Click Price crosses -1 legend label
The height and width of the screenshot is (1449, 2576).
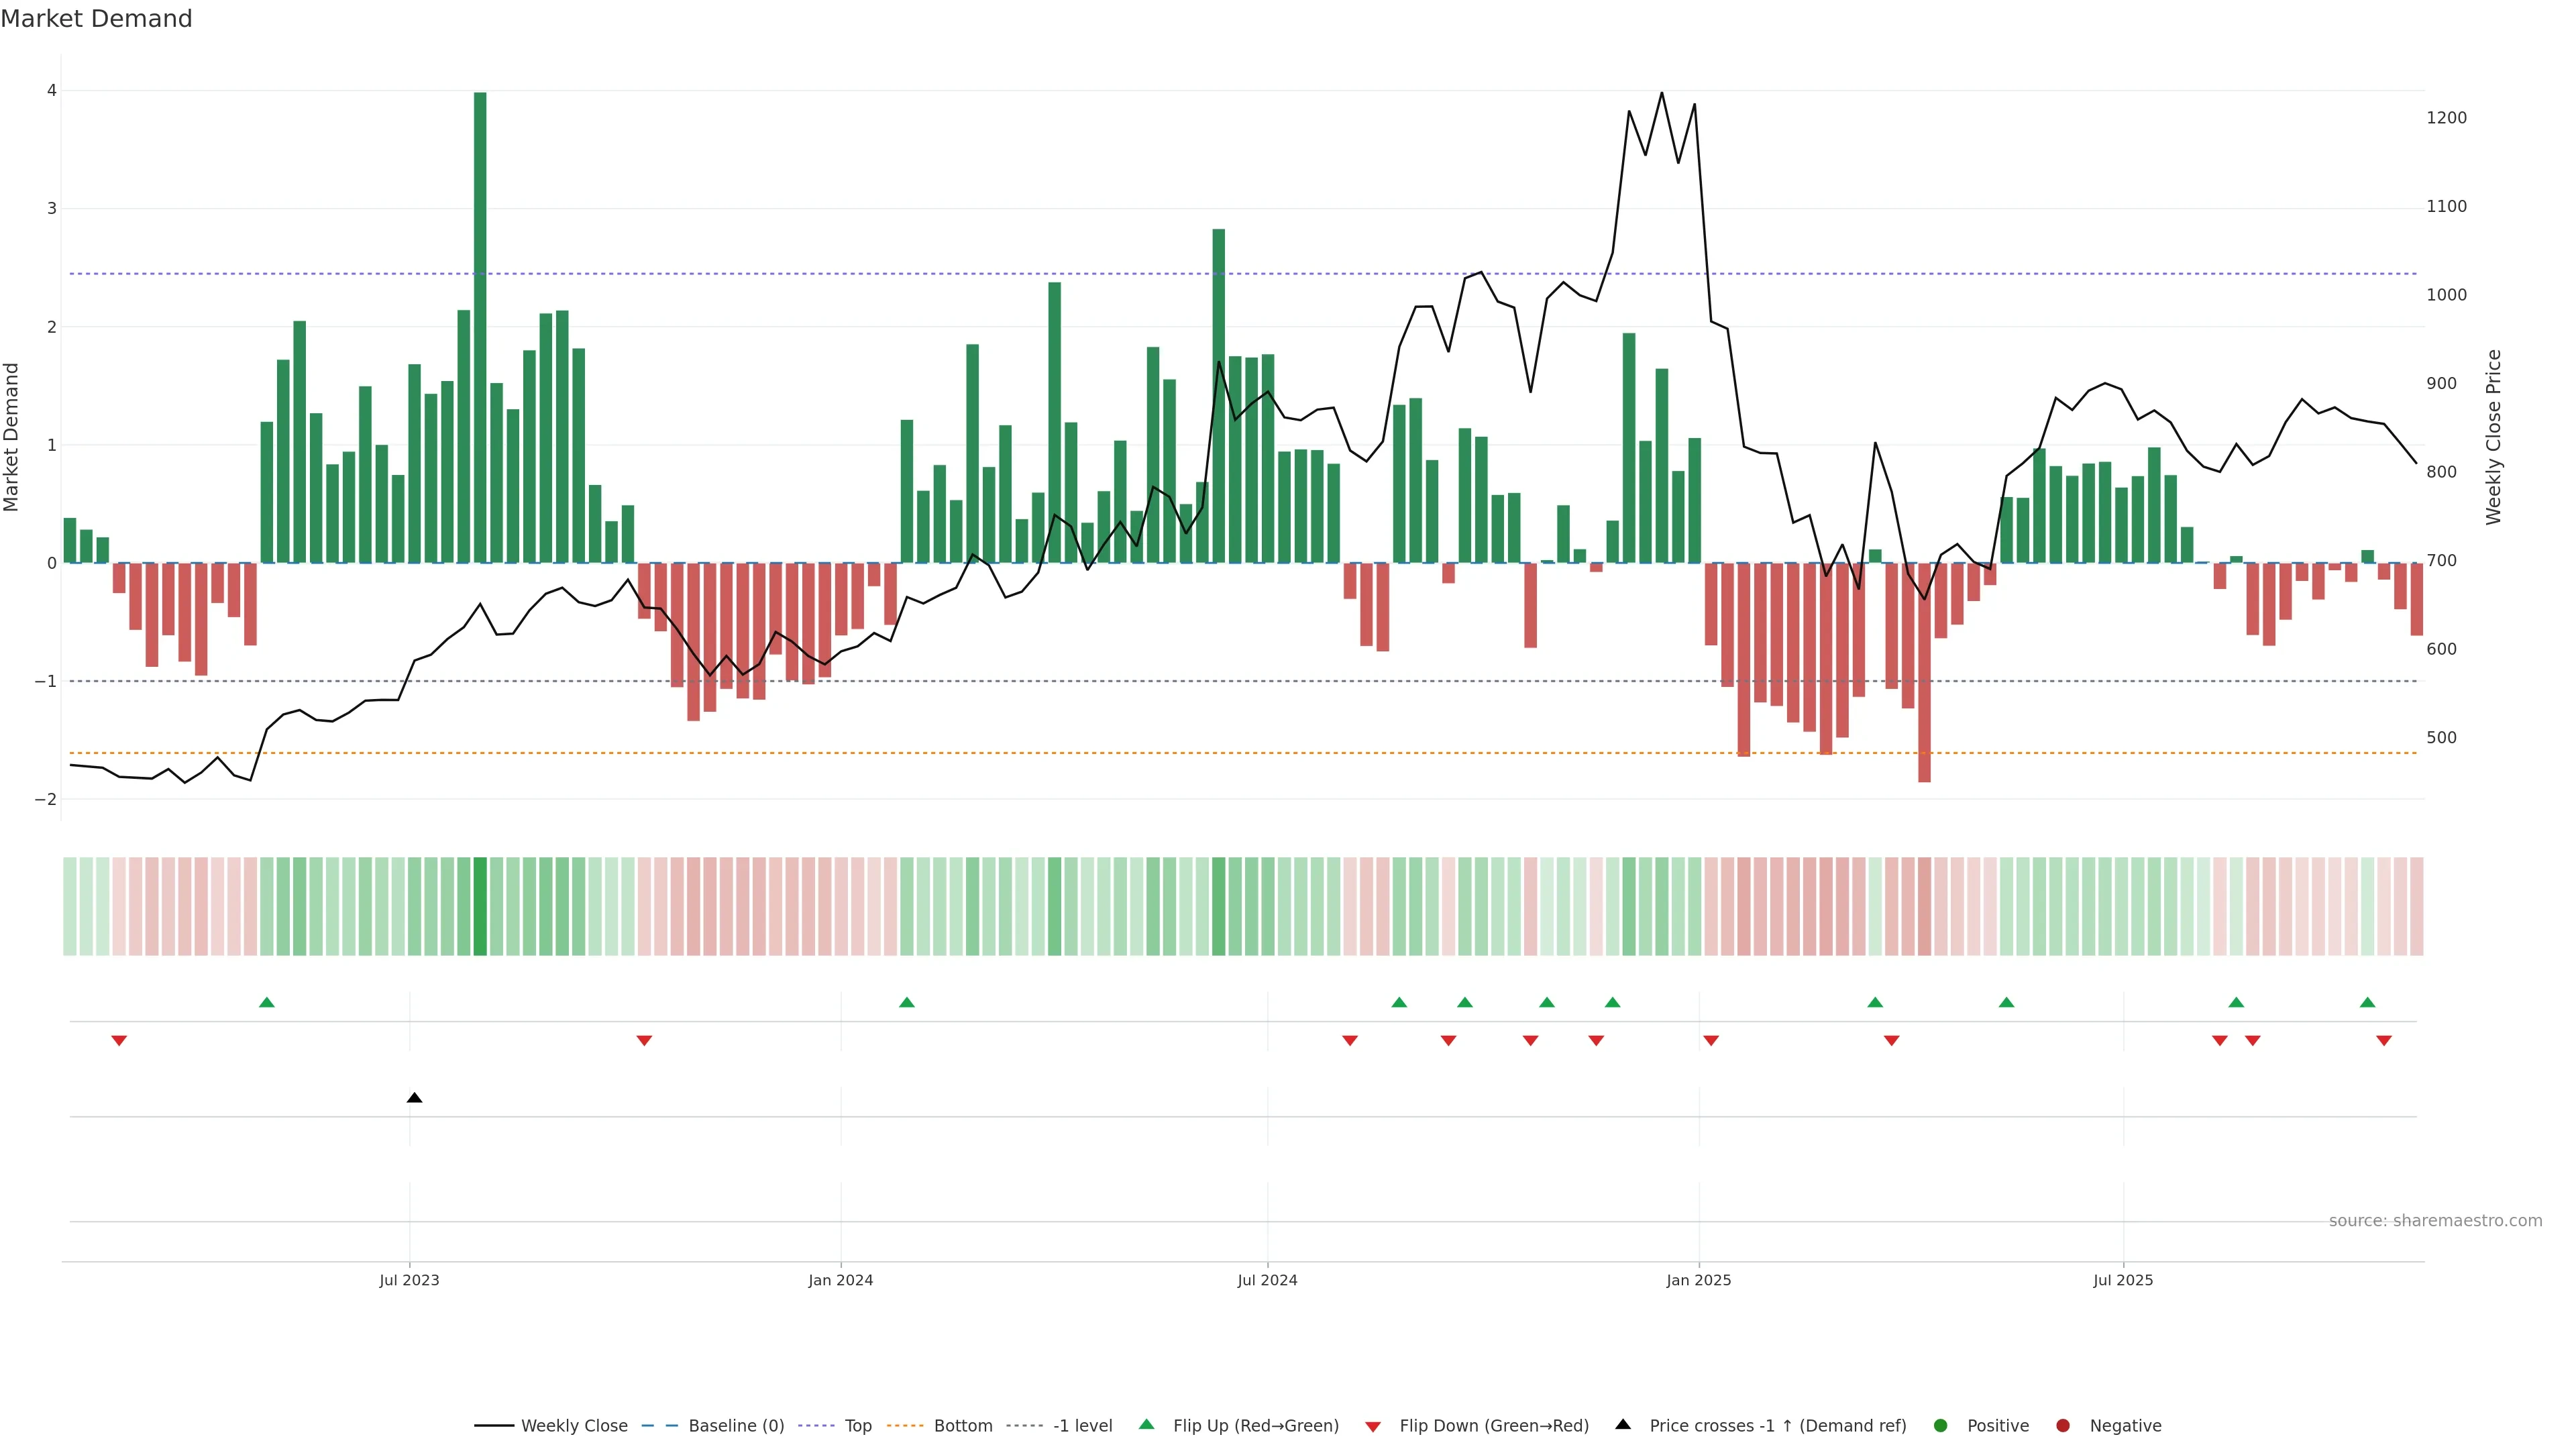(x=1777, y=1426)
